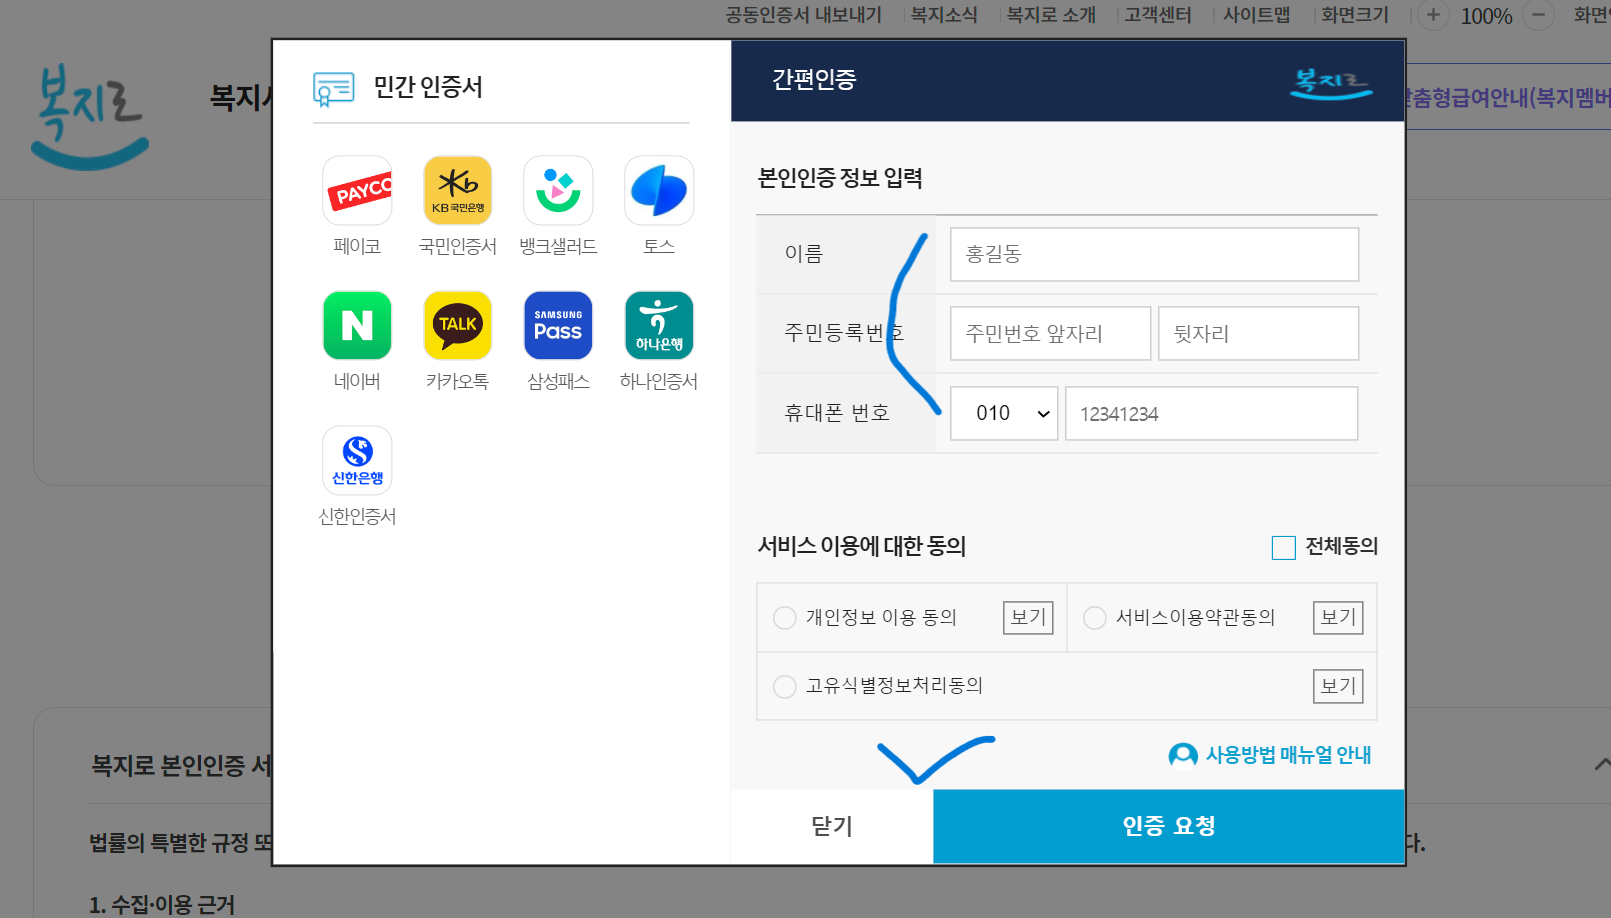Click the 인증 요청 button

click(x=1168, y=826)
